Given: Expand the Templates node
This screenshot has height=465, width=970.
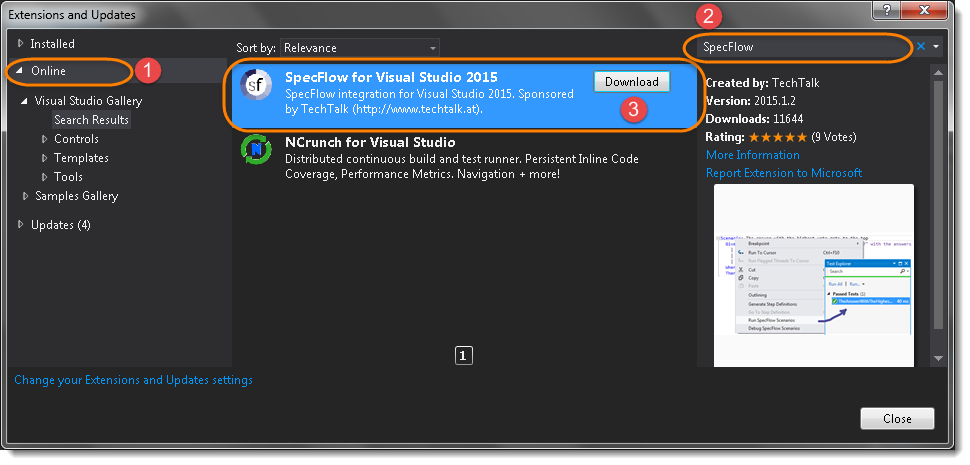Looking at the screenshot, I should [x=44, y=158].
